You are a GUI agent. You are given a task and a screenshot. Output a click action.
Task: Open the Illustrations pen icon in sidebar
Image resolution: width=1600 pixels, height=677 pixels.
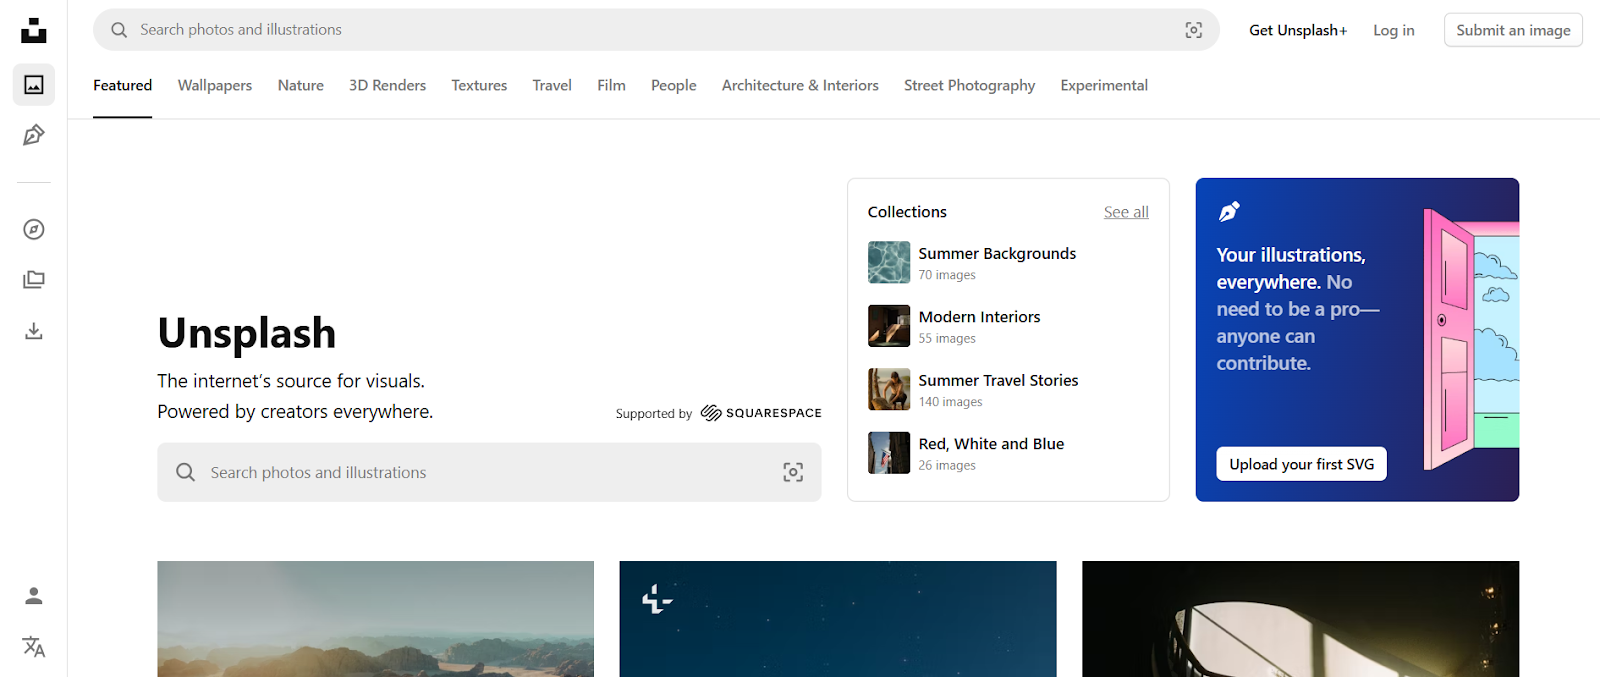34,135
